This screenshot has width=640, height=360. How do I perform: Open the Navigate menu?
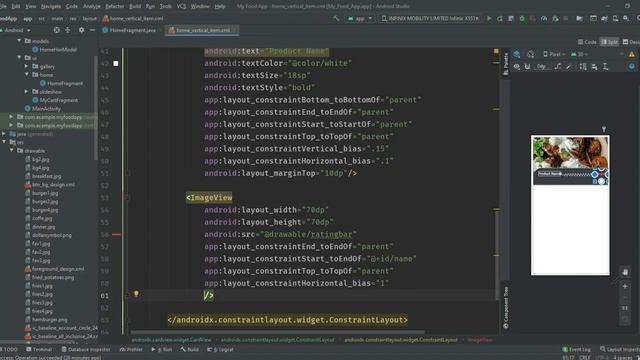pyautogui.click(x=51, y=6)
